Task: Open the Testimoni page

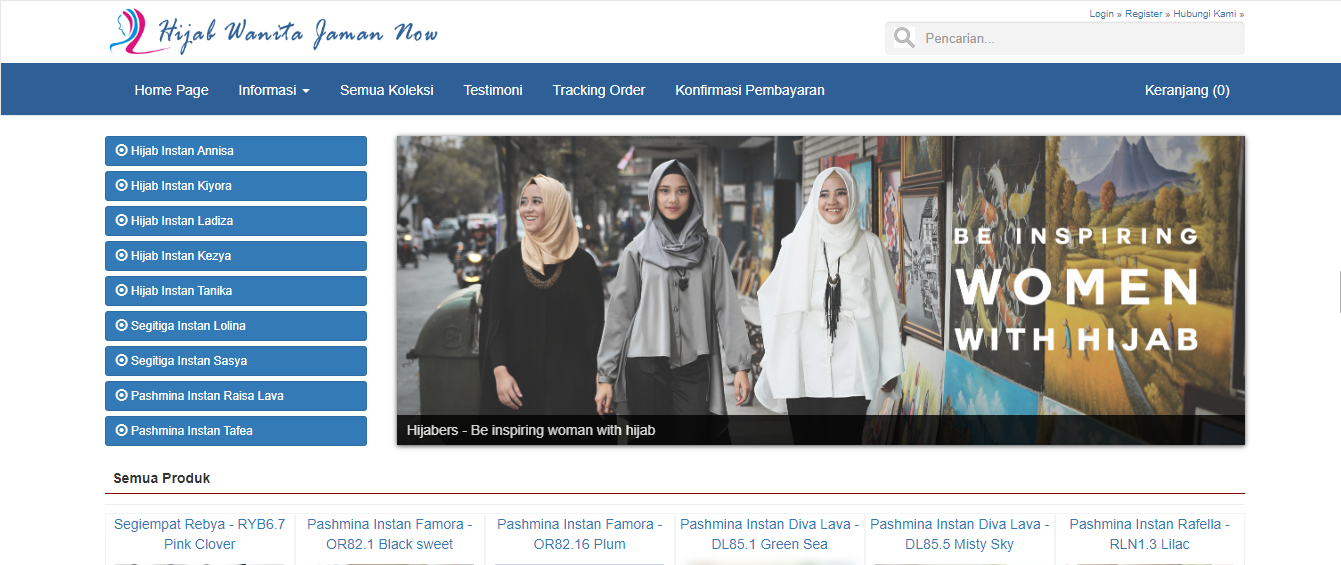Action: [493, 90]
